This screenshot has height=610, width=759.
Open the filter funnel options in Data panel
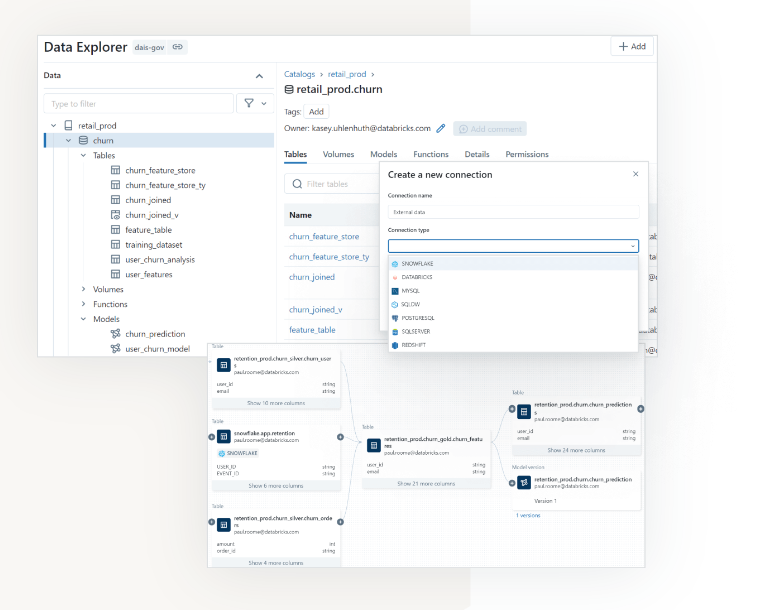pyautogui.click(x=254, y=103)
